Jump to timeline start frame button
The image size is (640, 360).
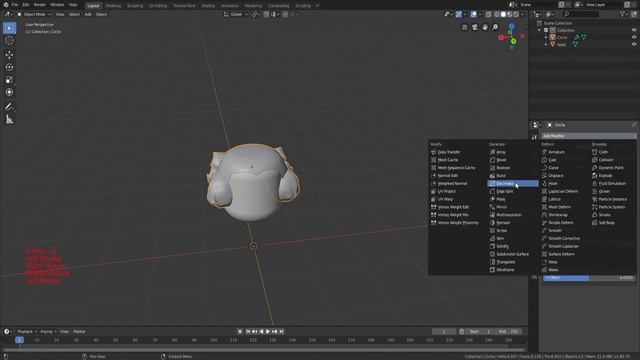(x=248, y=331)
